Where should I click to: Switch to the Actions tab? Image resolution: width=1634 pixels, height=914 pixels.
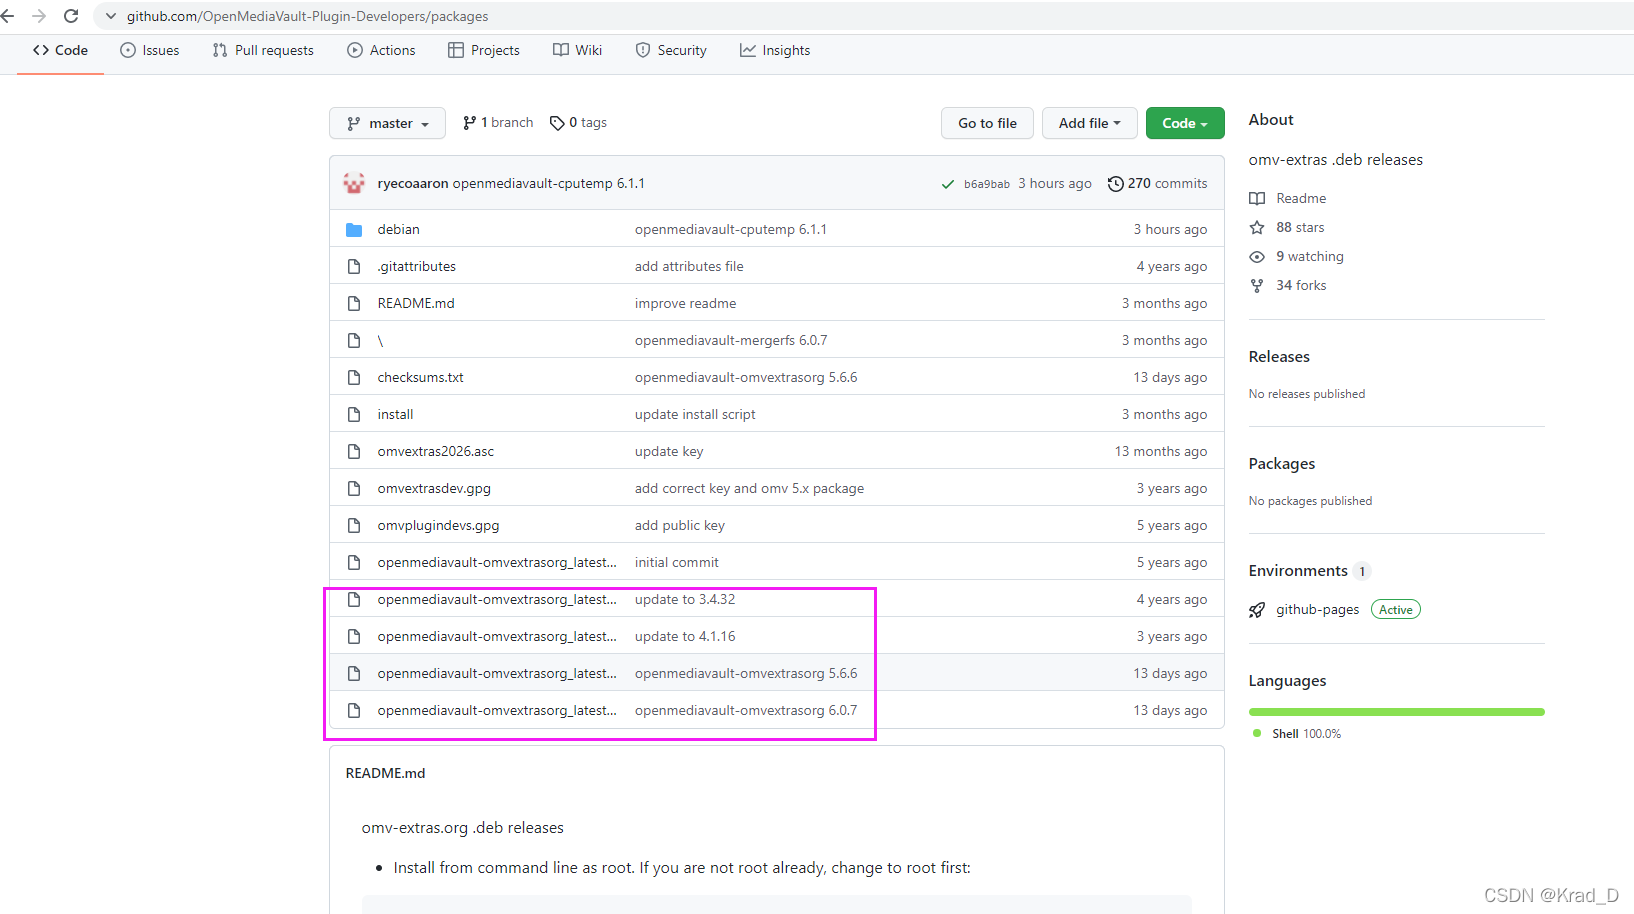pos(381,50)
